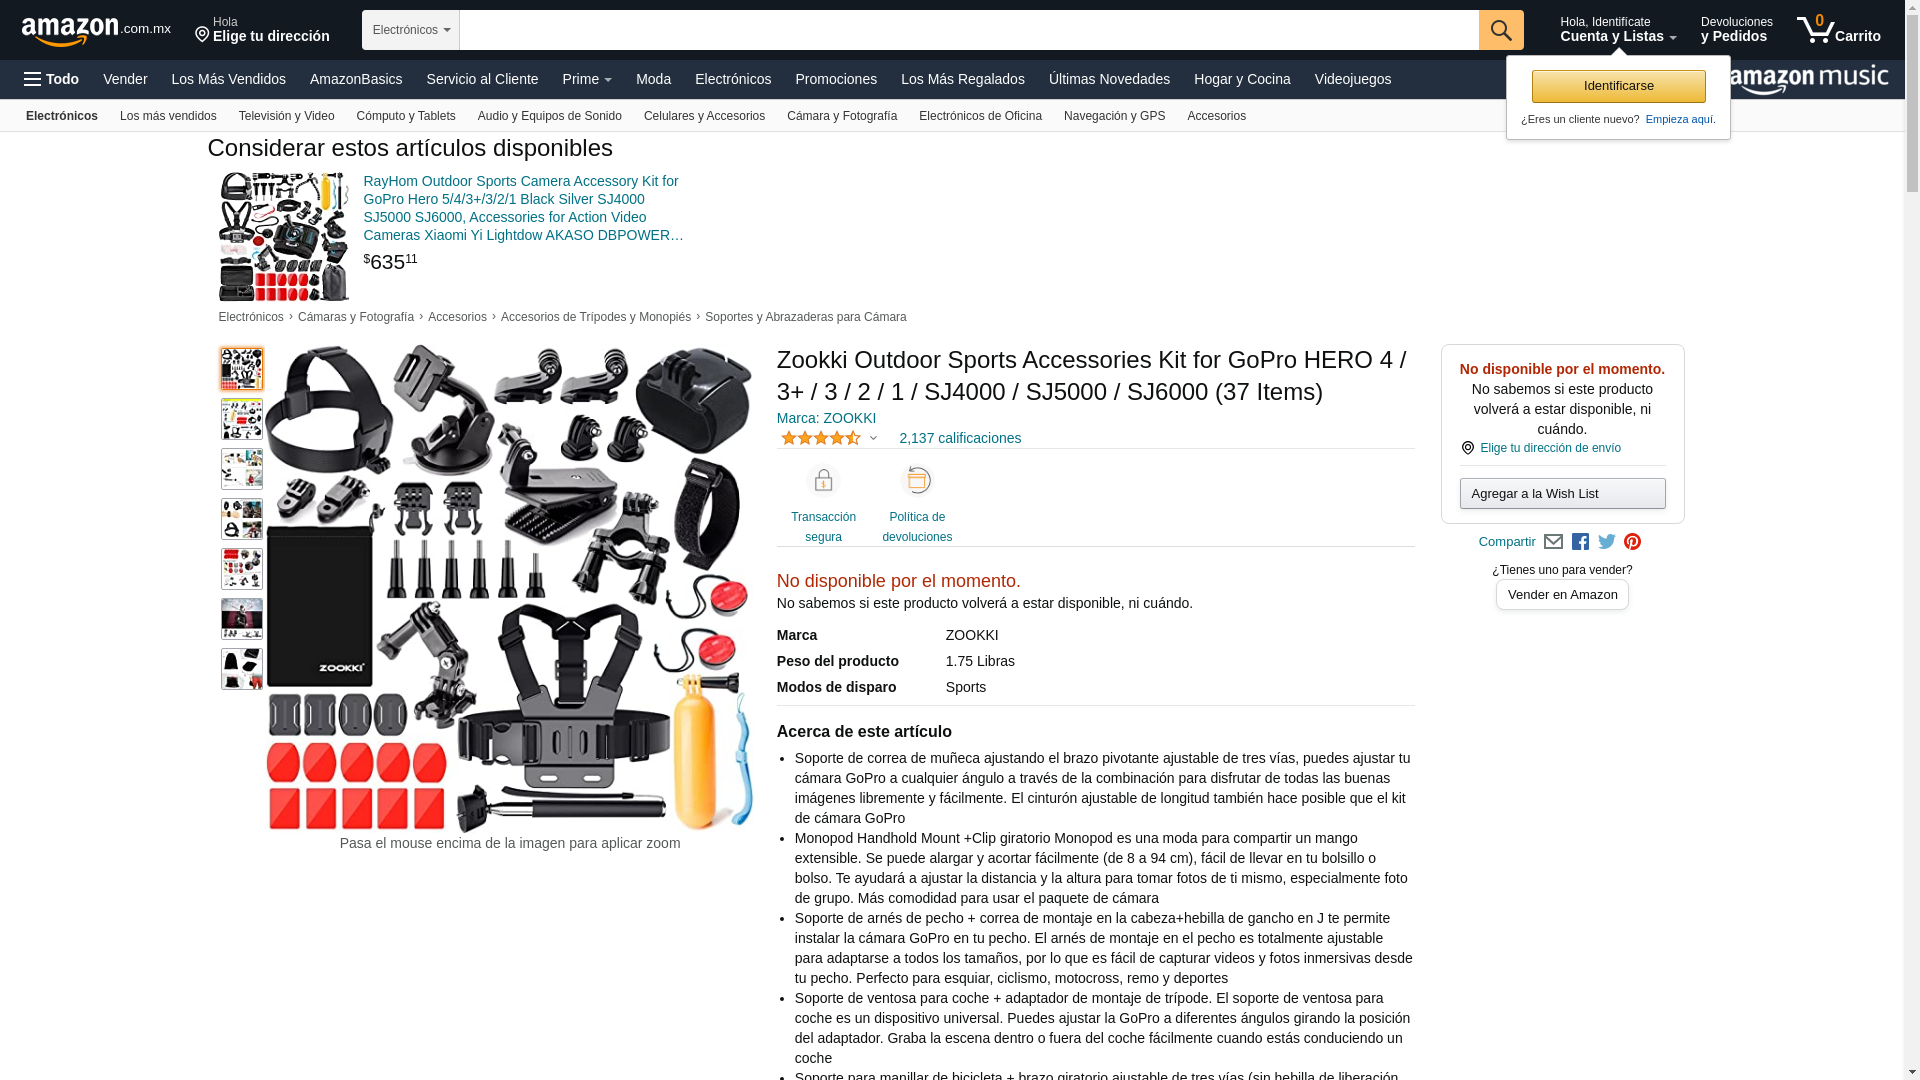Expand the Prime menu dropdown
1920x1080 pixels.
pos(587,79)
